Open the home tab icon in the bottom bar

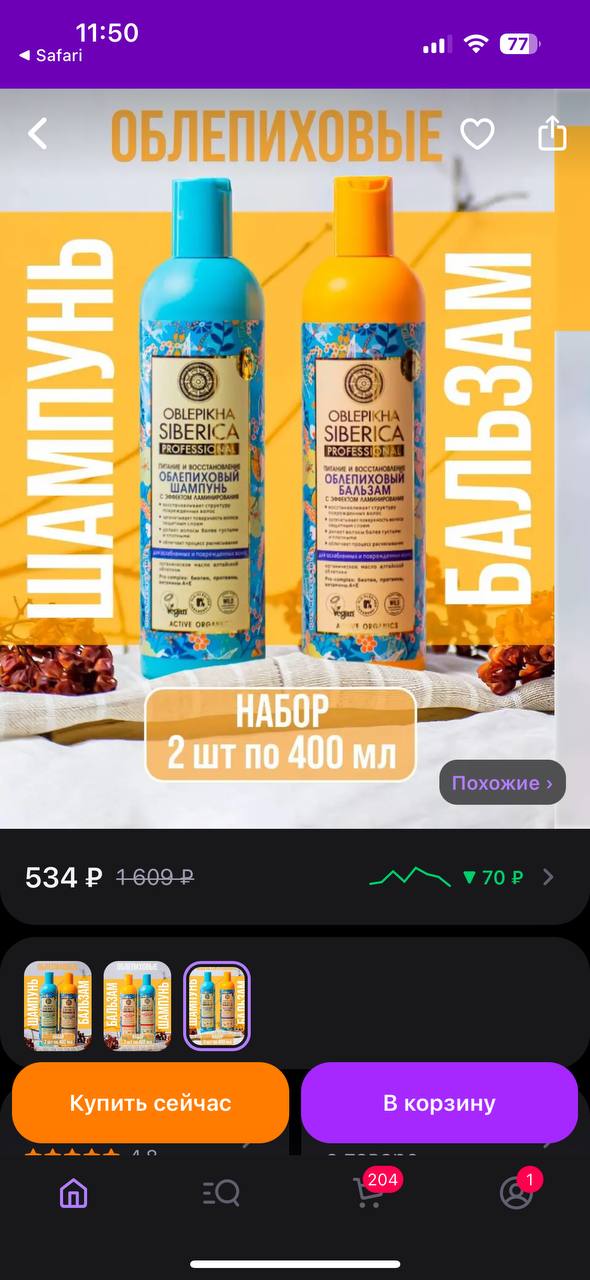73,1192
